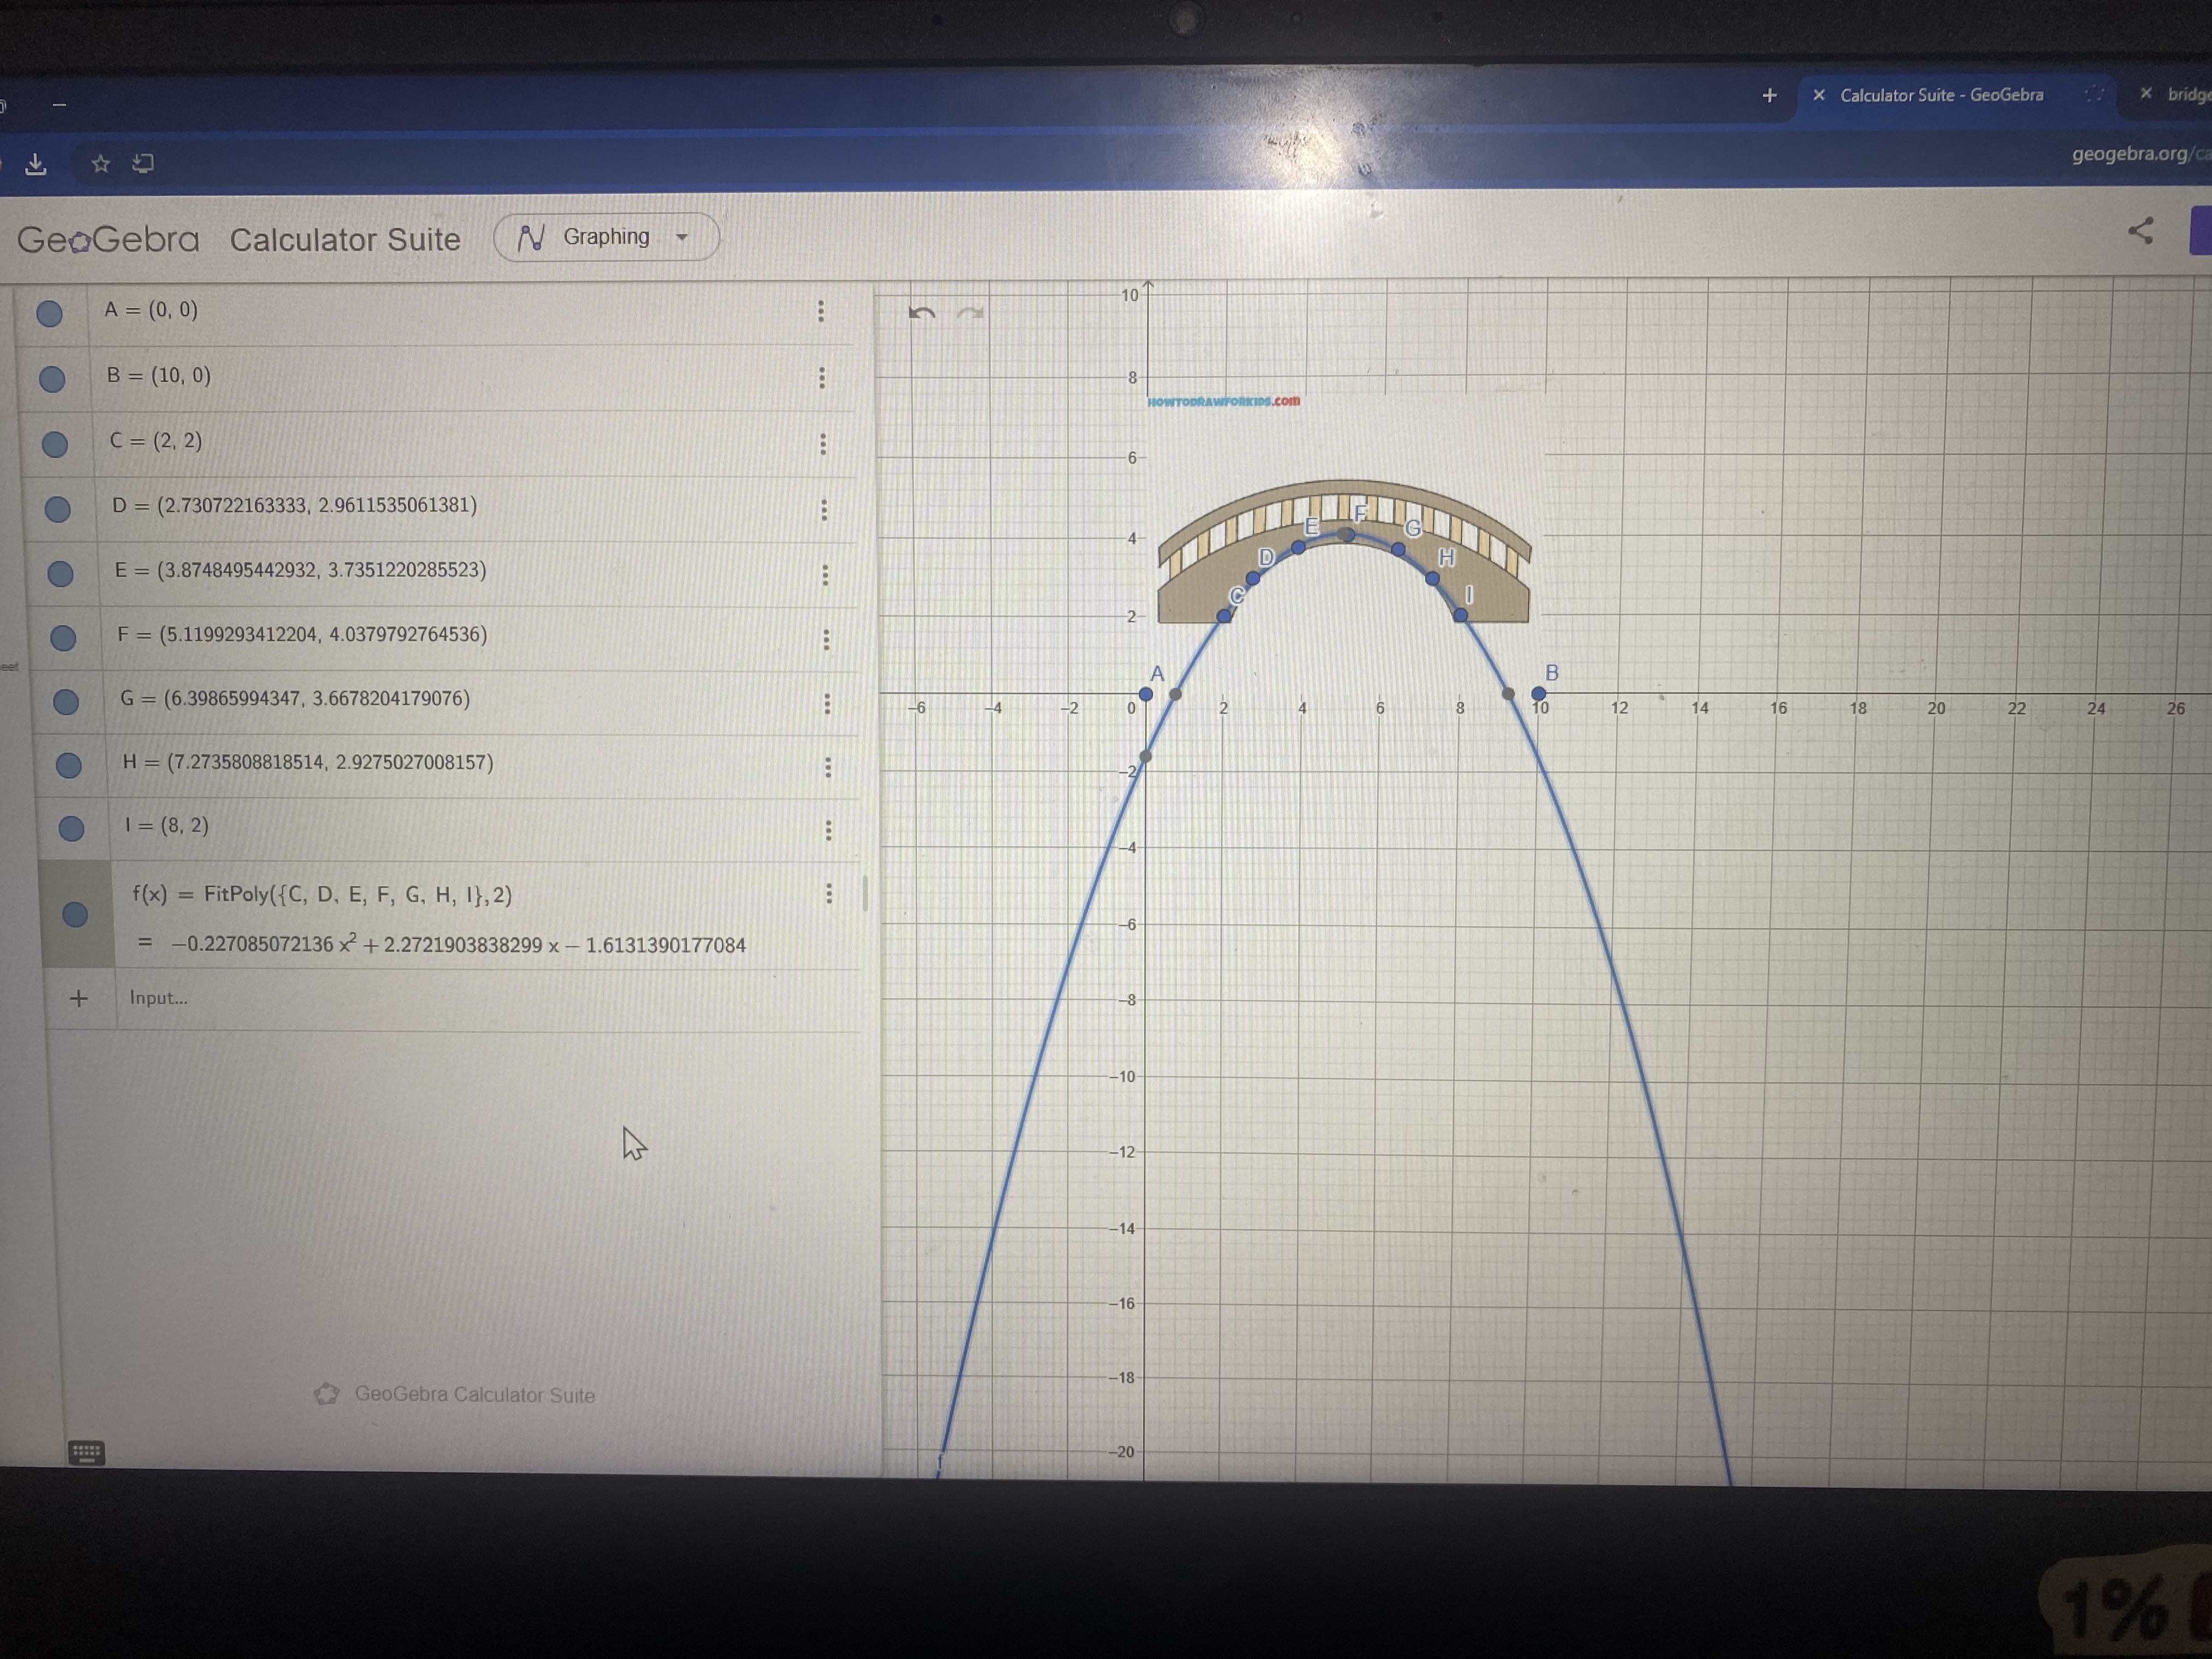Click the plus icon beside Input
Image resolution: width=2212 pixels, height=1659 pixels.
point(79,998)
